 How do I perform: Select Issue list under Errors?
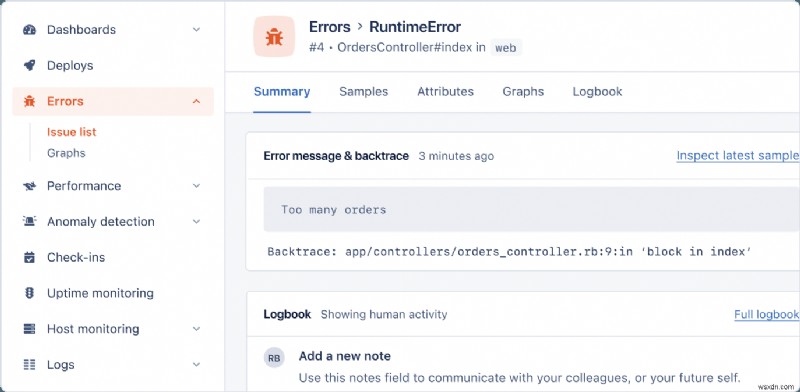(x=71, y=132)
